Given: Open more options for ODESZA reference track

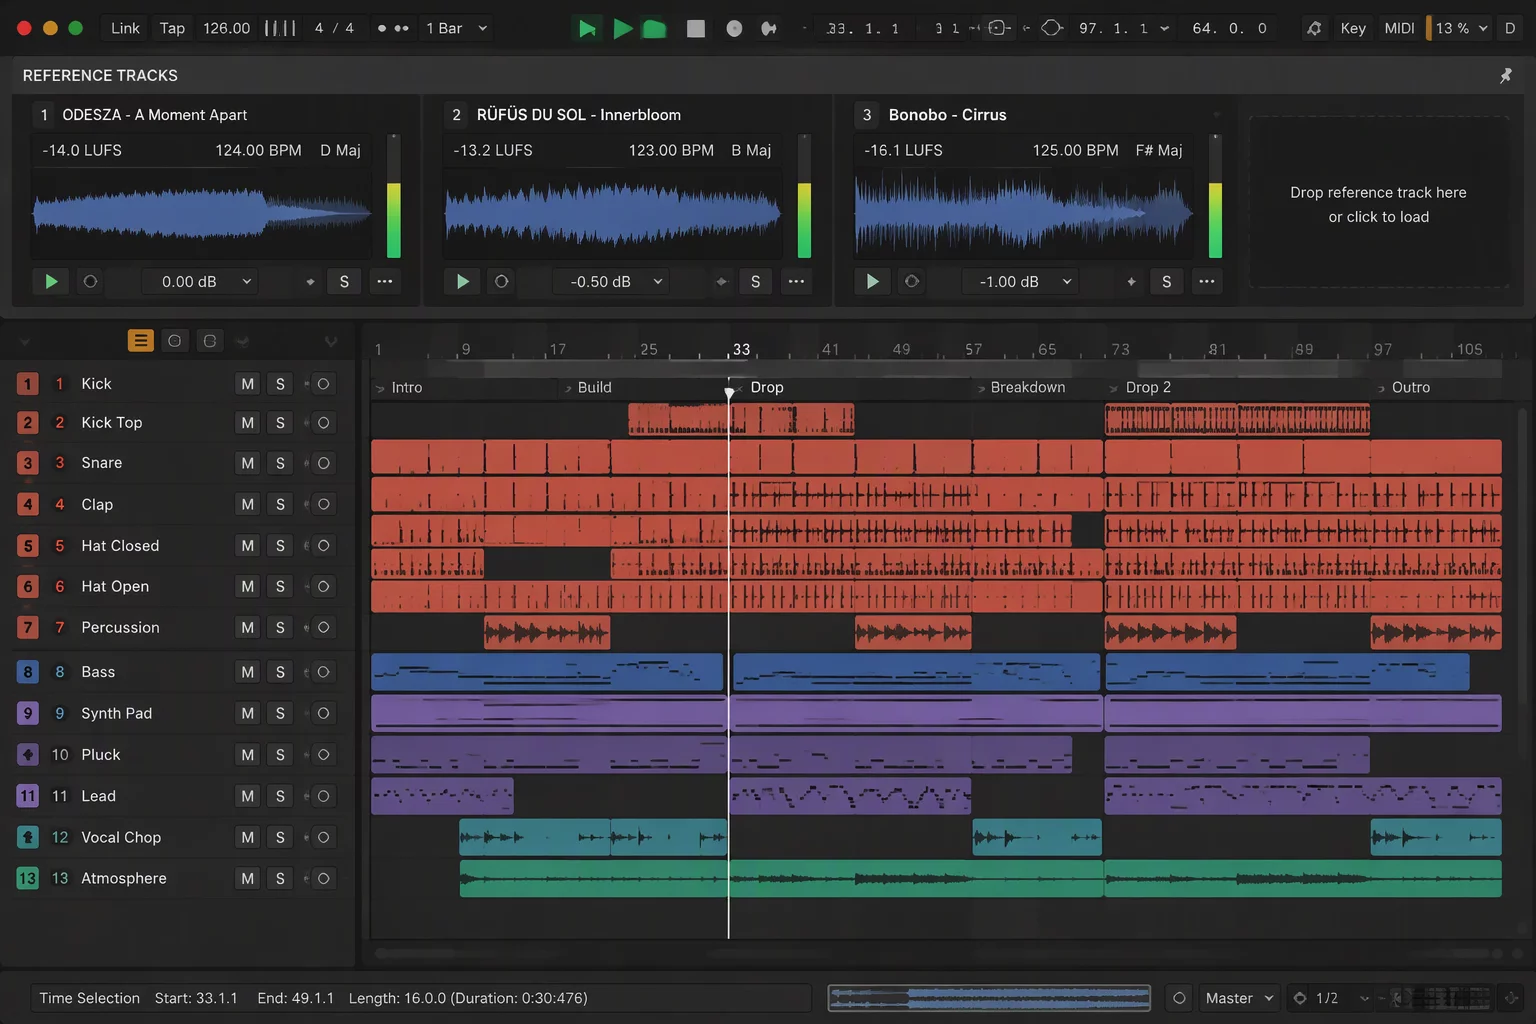Looking at the screenshot, I should pos(385,282).
